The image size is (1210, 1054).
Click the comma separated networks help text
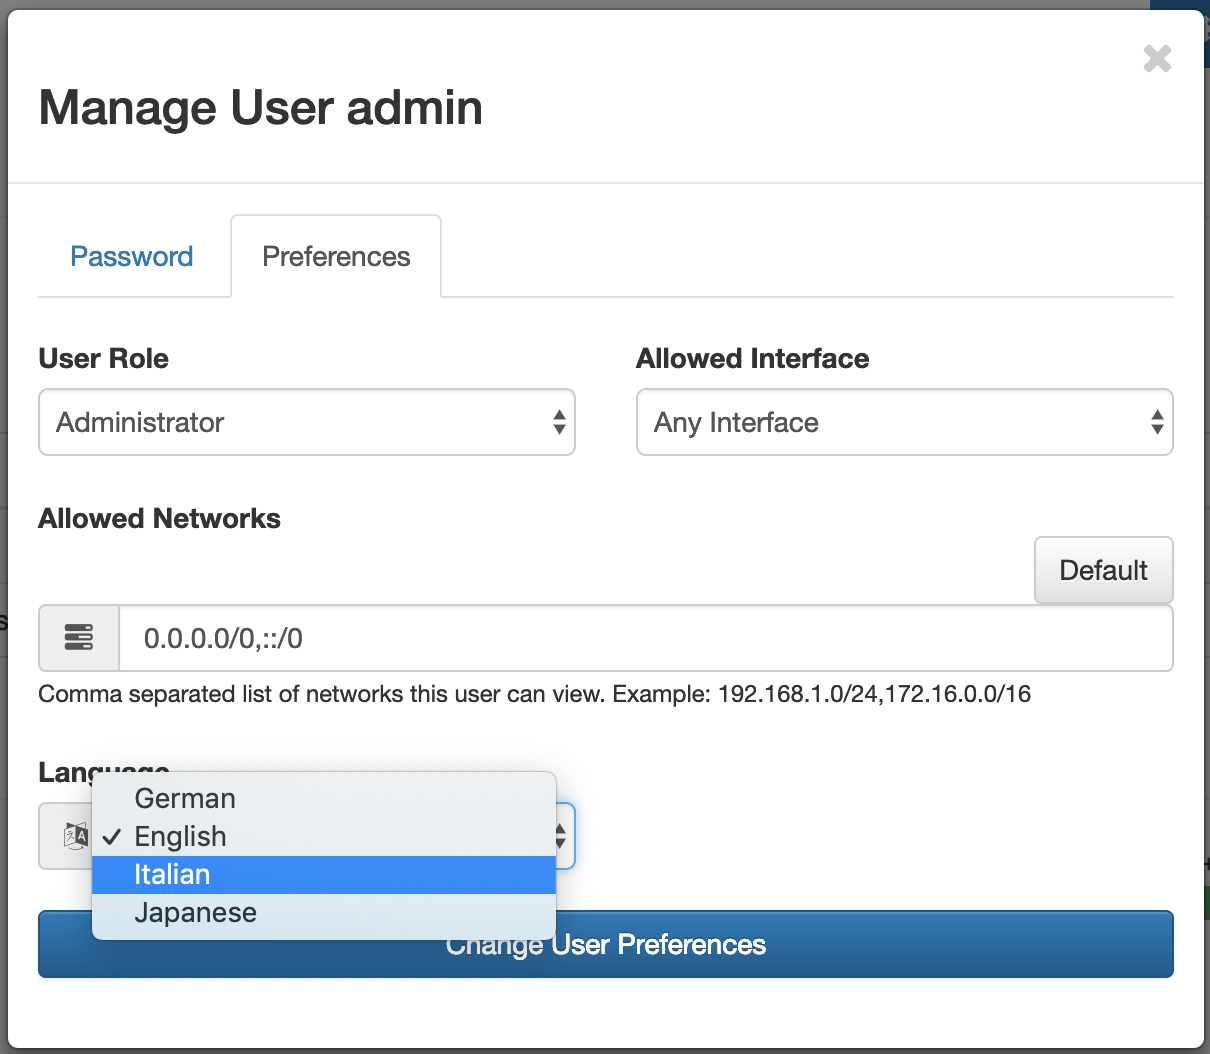(x=534, y=694)
